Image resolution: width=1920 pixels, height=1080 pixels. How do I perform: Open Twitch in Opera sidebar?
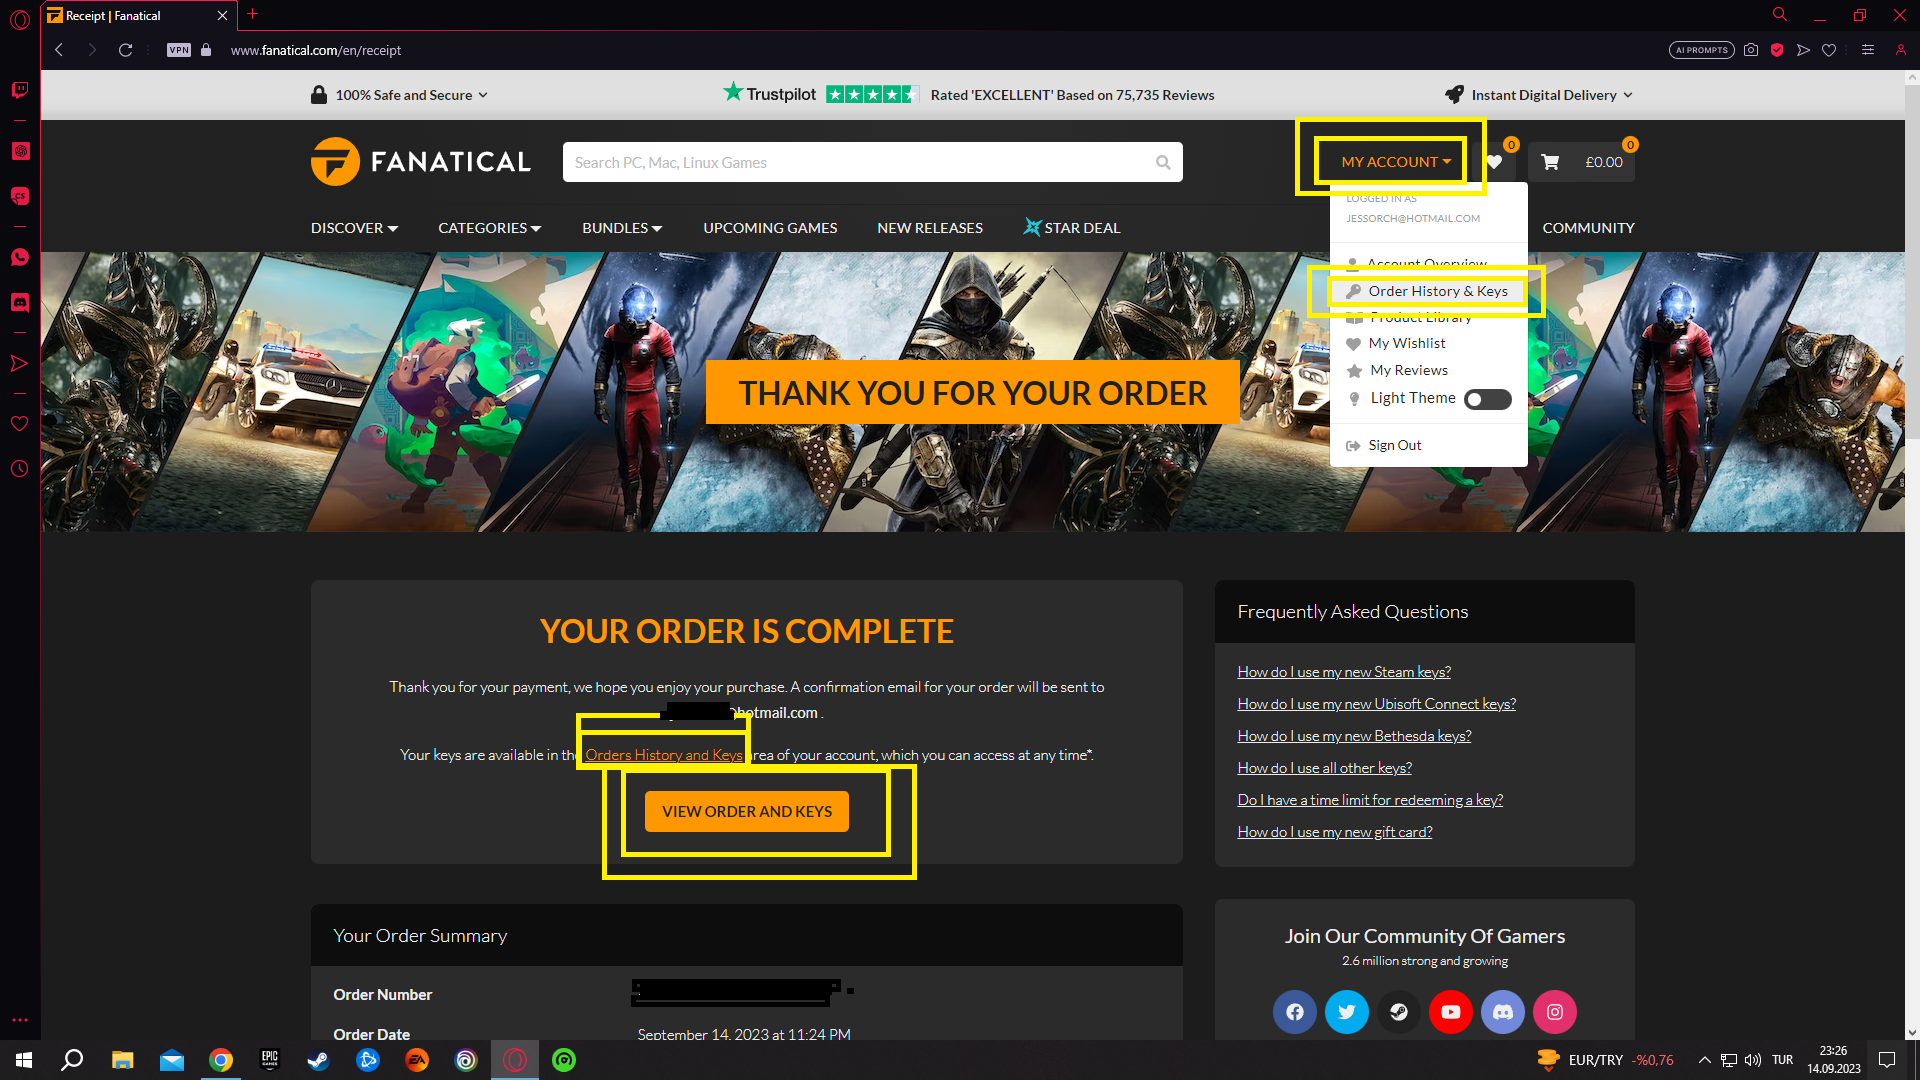coord(19,90)
